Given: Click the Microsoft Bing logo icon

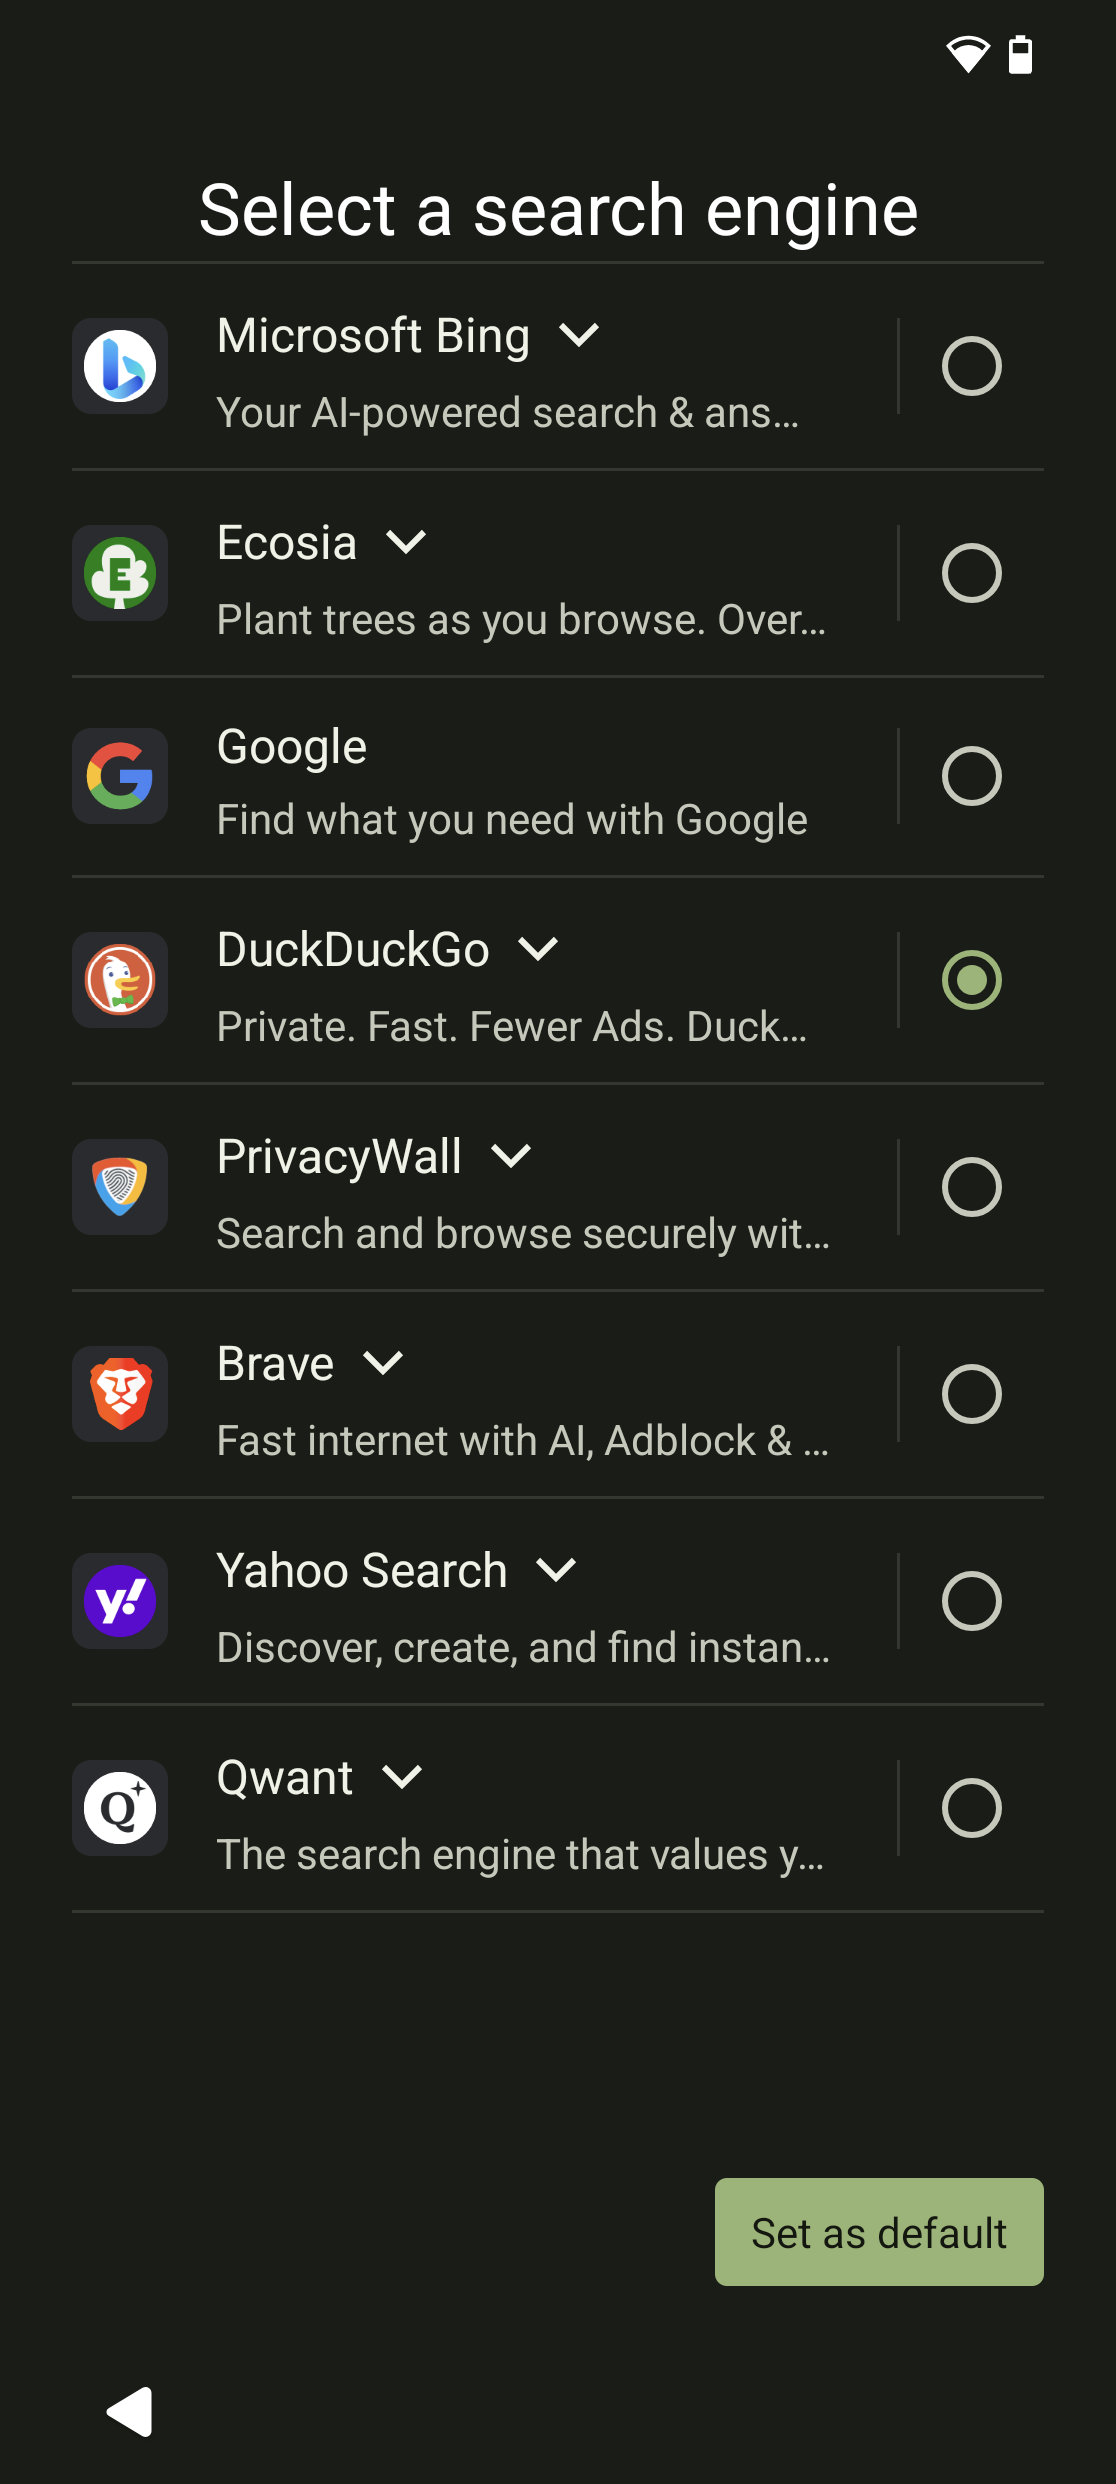Looking at the screenshot, I should [x=120, y=366].
